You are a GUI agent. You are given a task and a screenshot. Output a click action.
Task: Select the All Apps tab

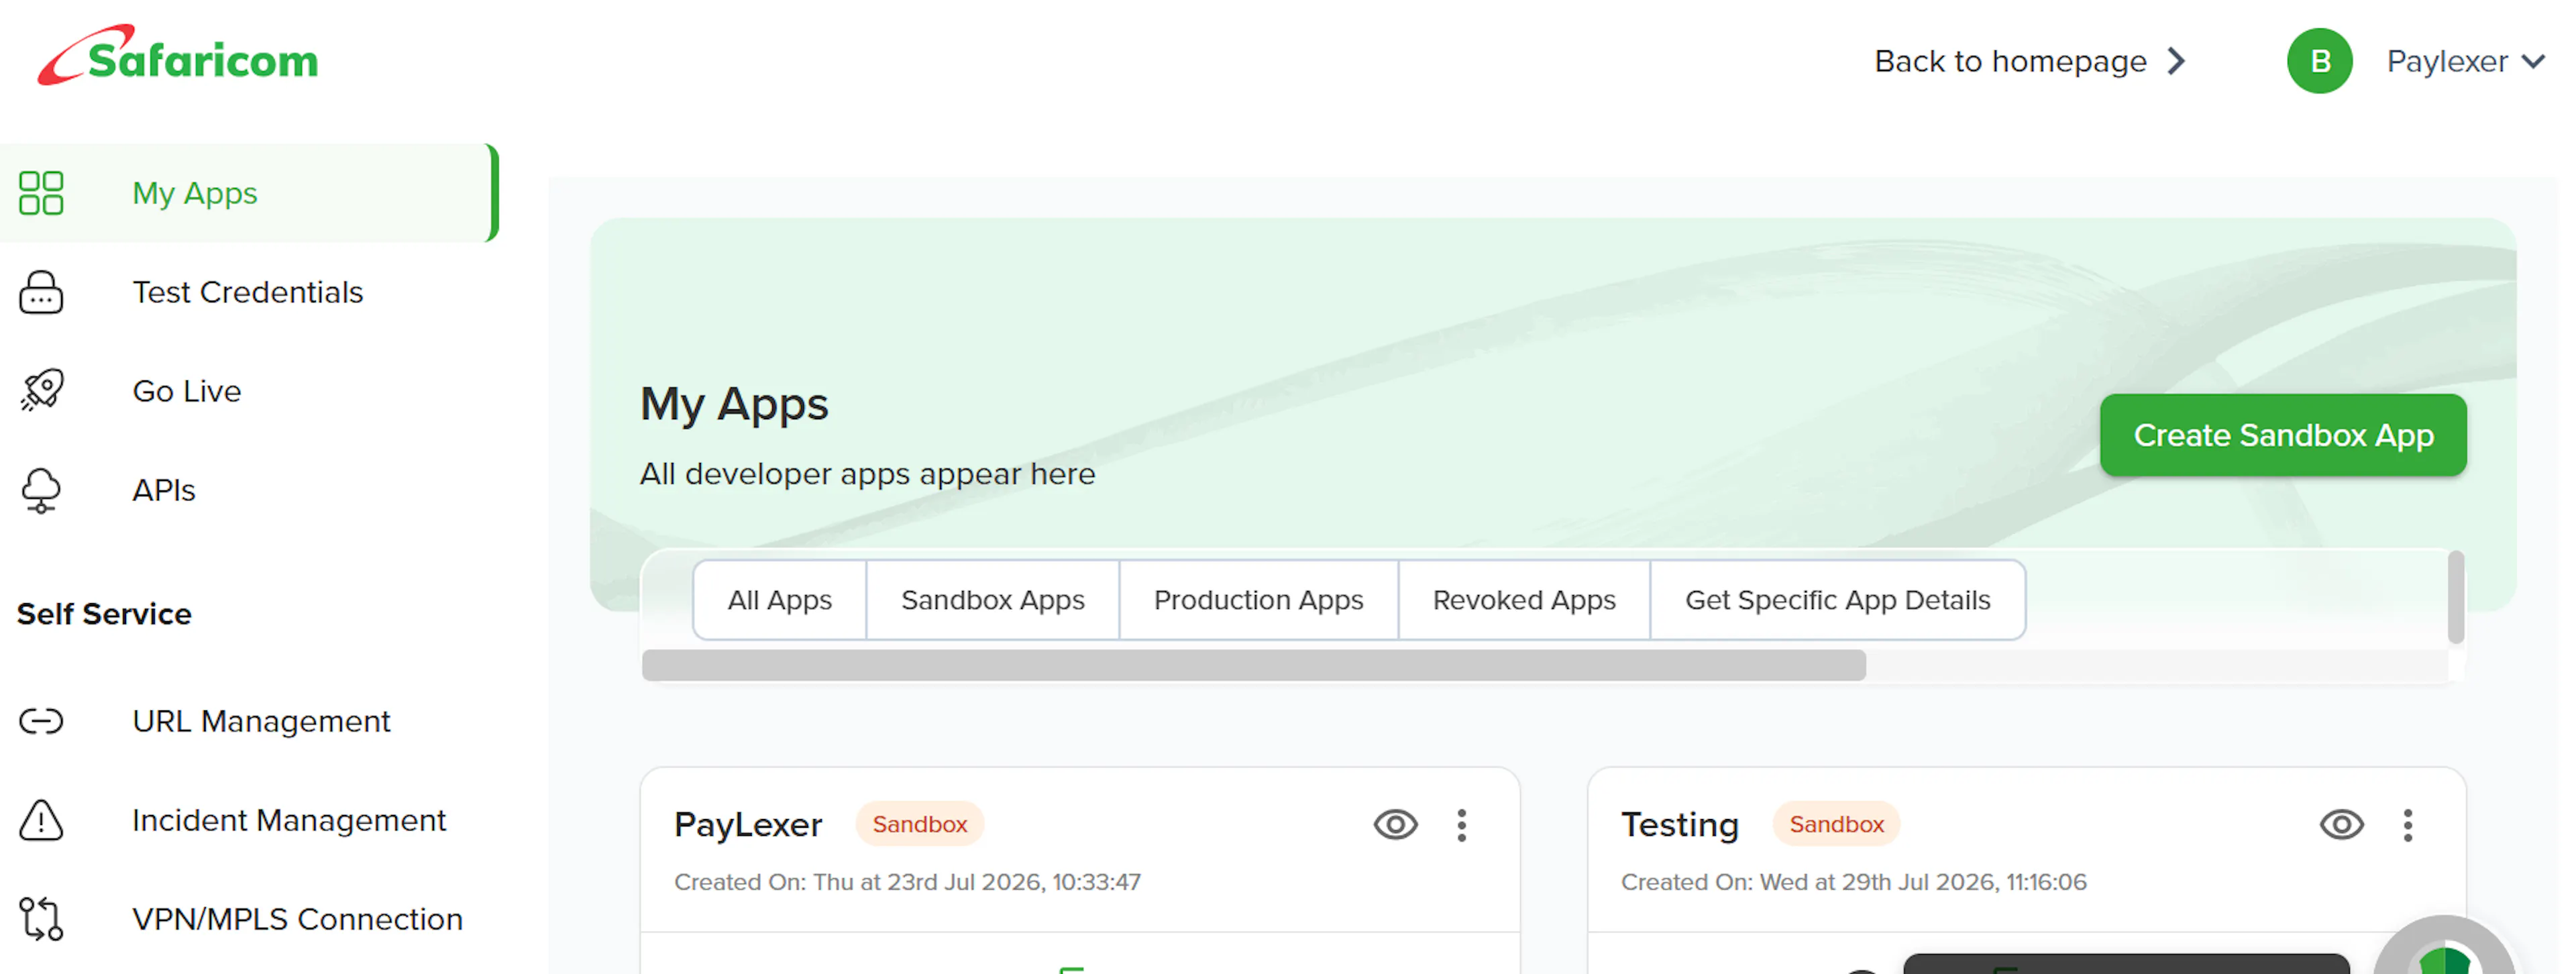click(779, 600)
